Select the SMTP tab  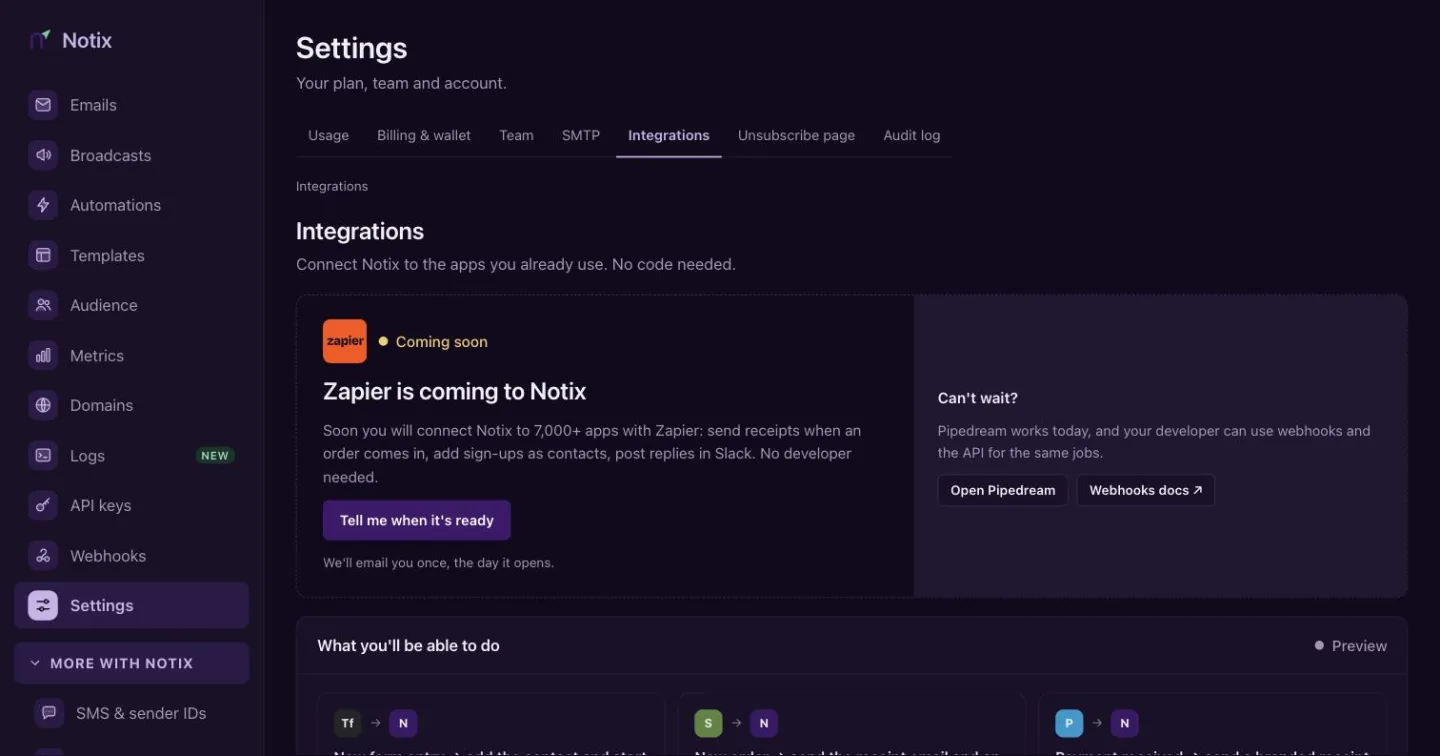coord(581,135)
